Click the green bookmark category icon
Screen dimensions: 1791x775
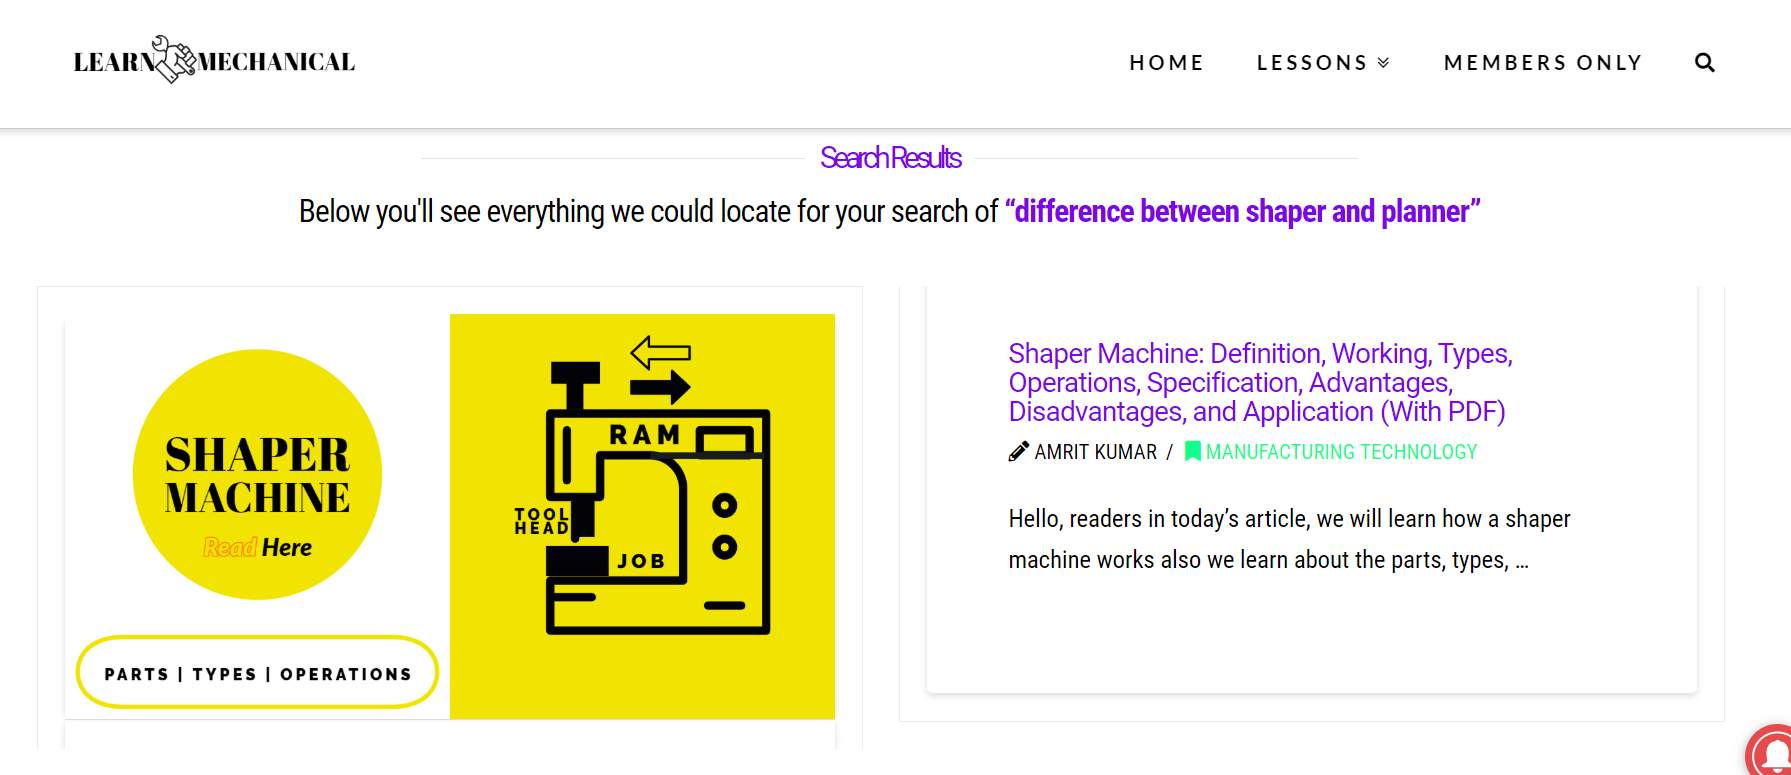pos(1192,452)
